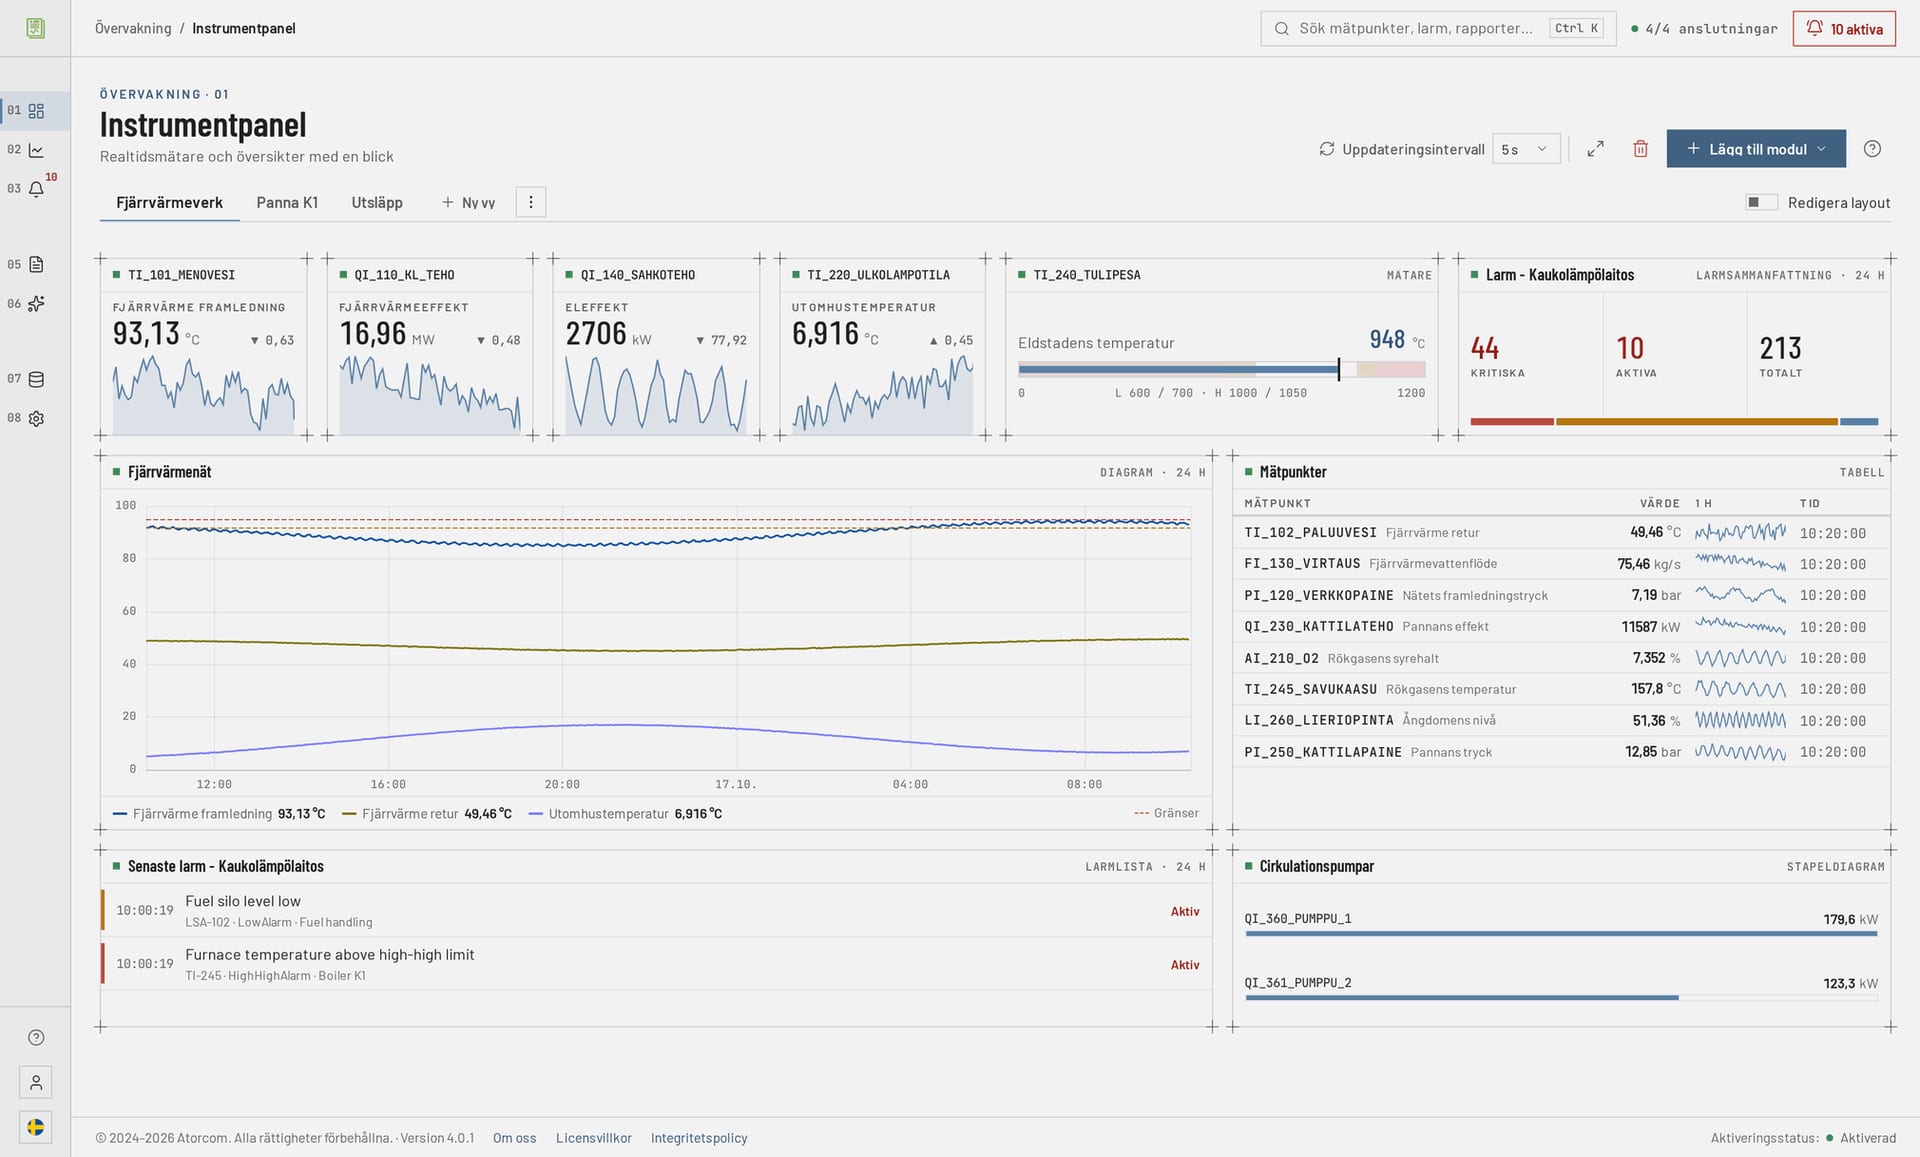Toggle the Gränser limits legend entry

click(x=1166, y=814)
